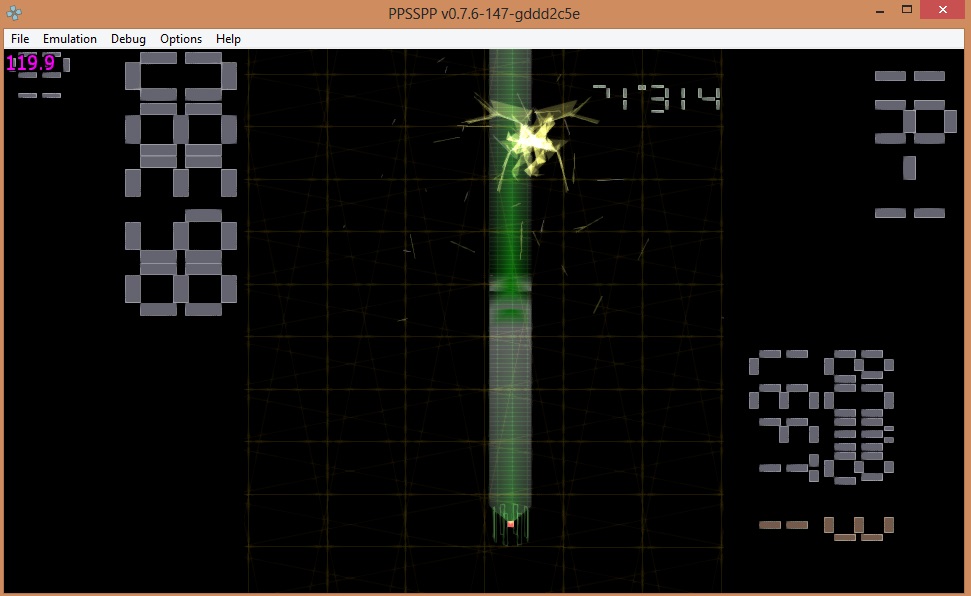Image resolution: width=971 pixels, height=596 pixels.
Task: Click the gray block cluster at lower right
Action: pyautogui.click(x=822, y=416)
